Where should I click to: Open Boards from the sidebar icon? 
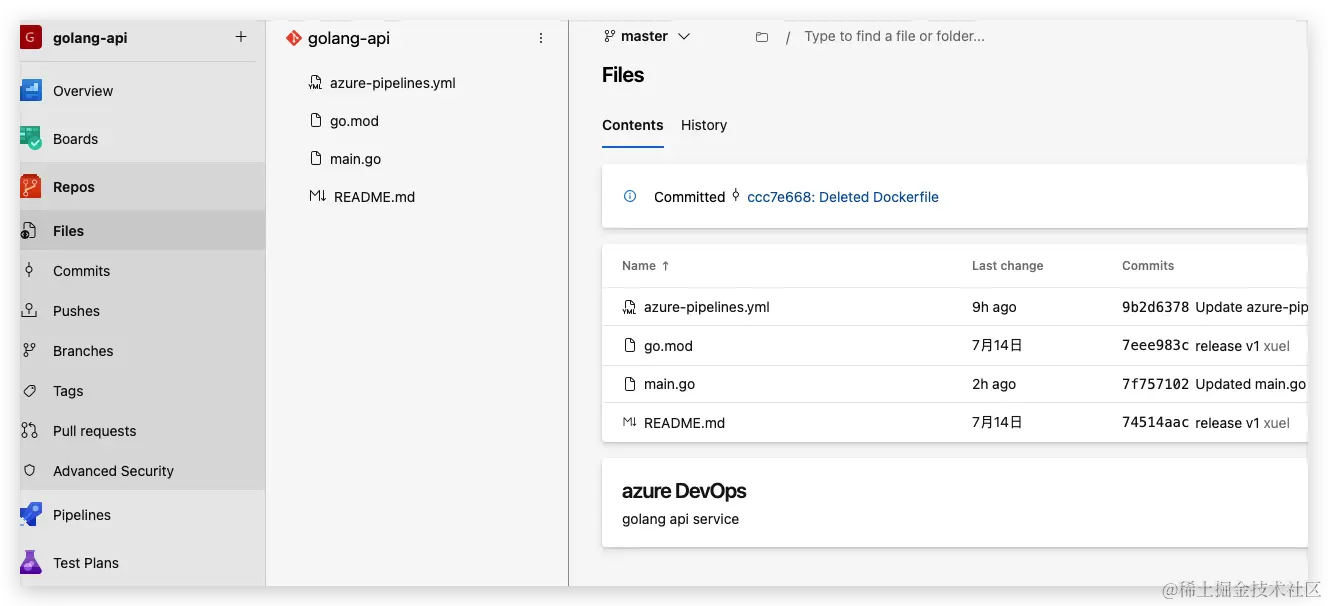coord(31,139)
